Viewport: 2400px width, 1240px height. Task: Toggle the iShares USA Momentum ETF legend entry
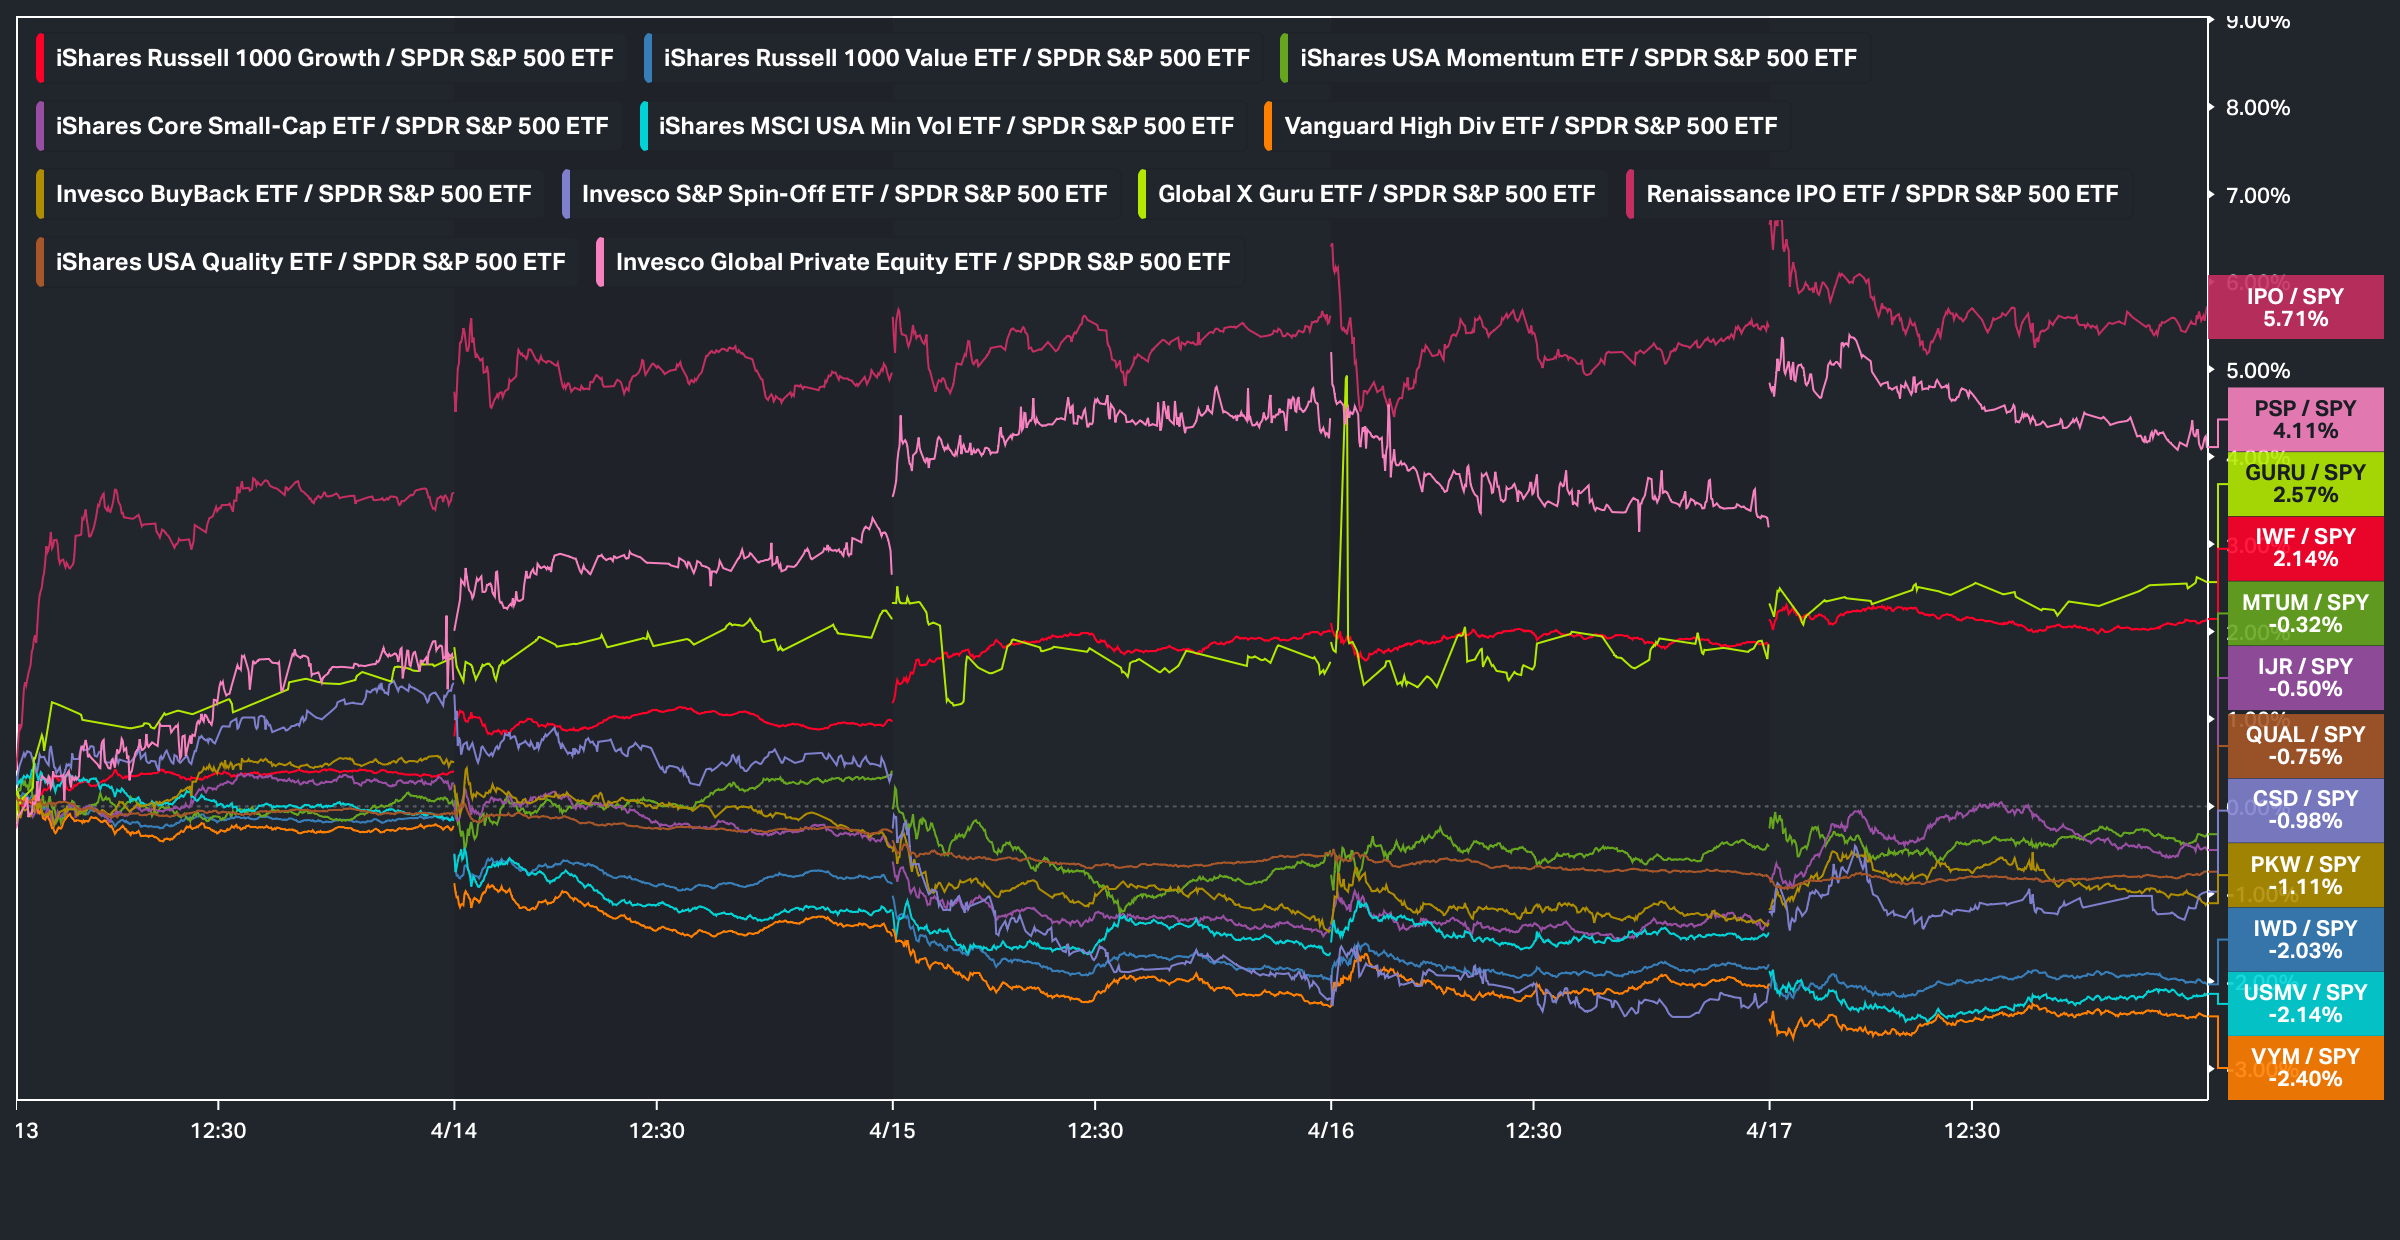click(1577, 58)
